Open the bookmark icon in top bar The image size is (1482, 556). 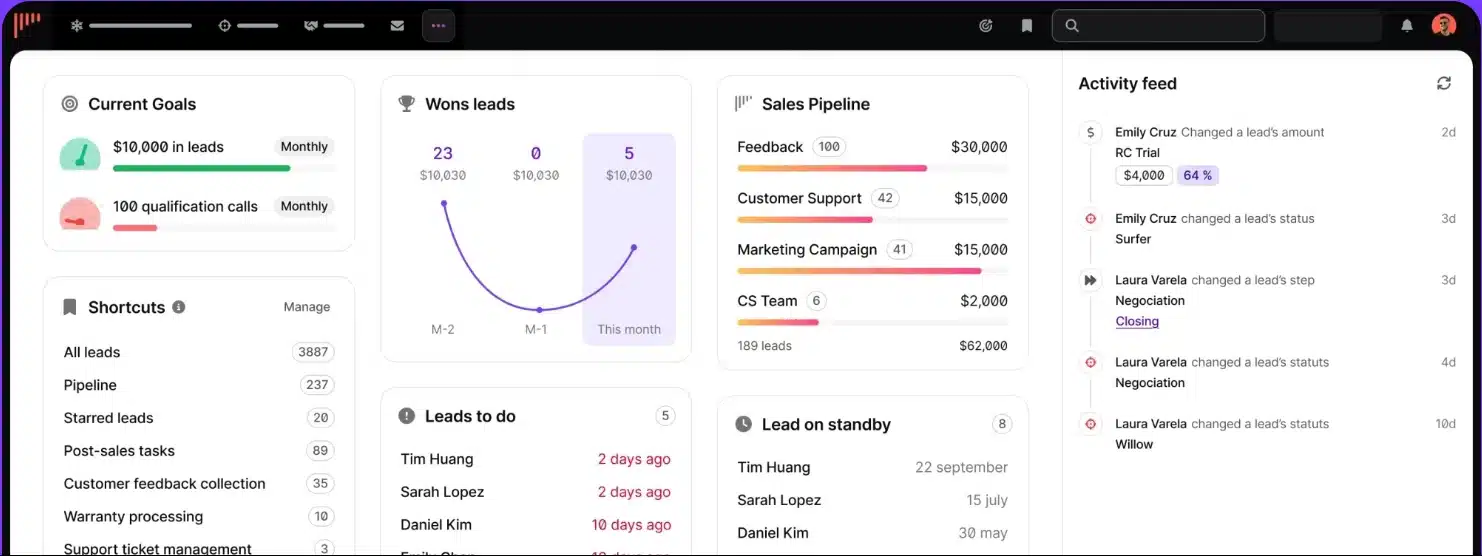[x=1026, y=26]
